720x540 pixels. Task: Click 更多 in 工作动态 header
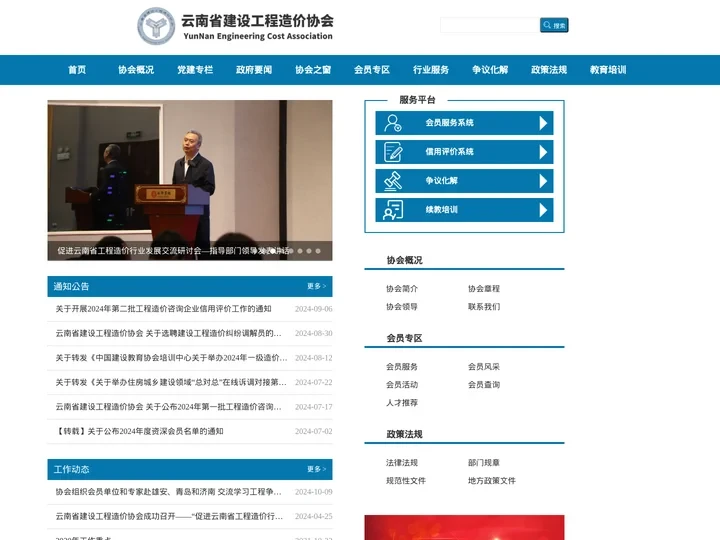point(316,469)
